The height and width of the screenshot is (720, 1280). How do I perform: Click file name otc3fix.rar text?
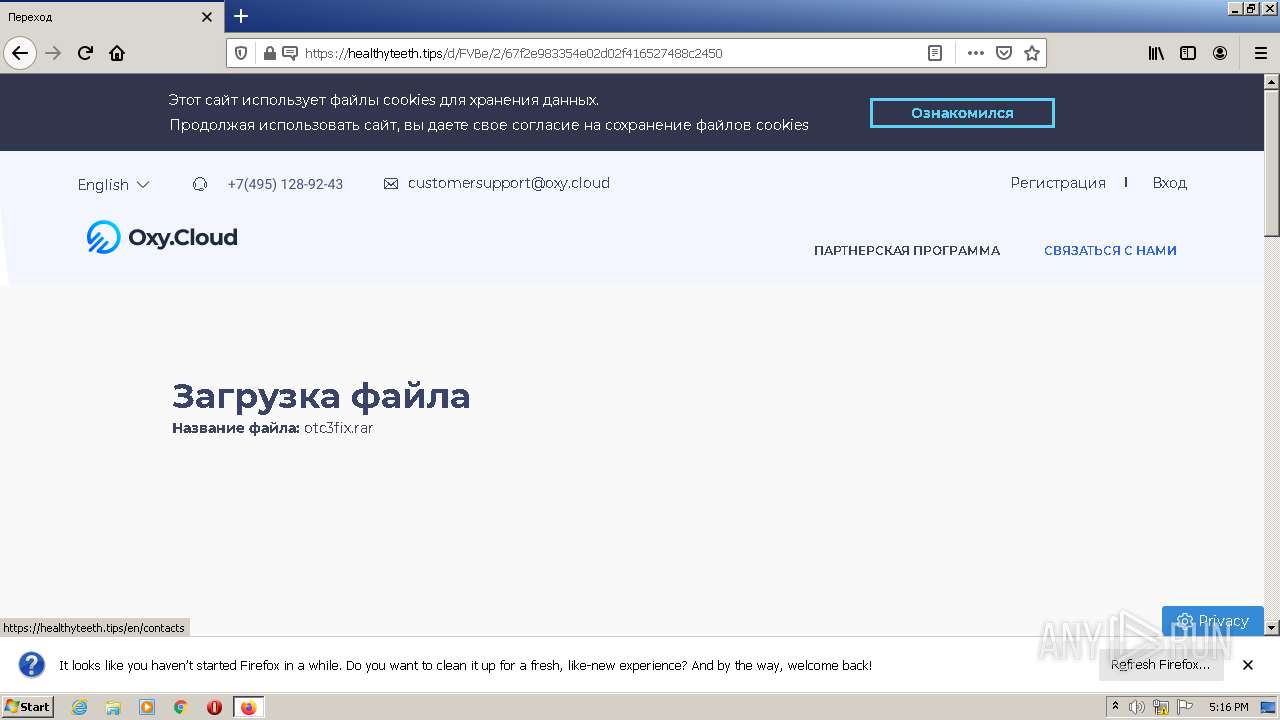click(x=339, y=428)
